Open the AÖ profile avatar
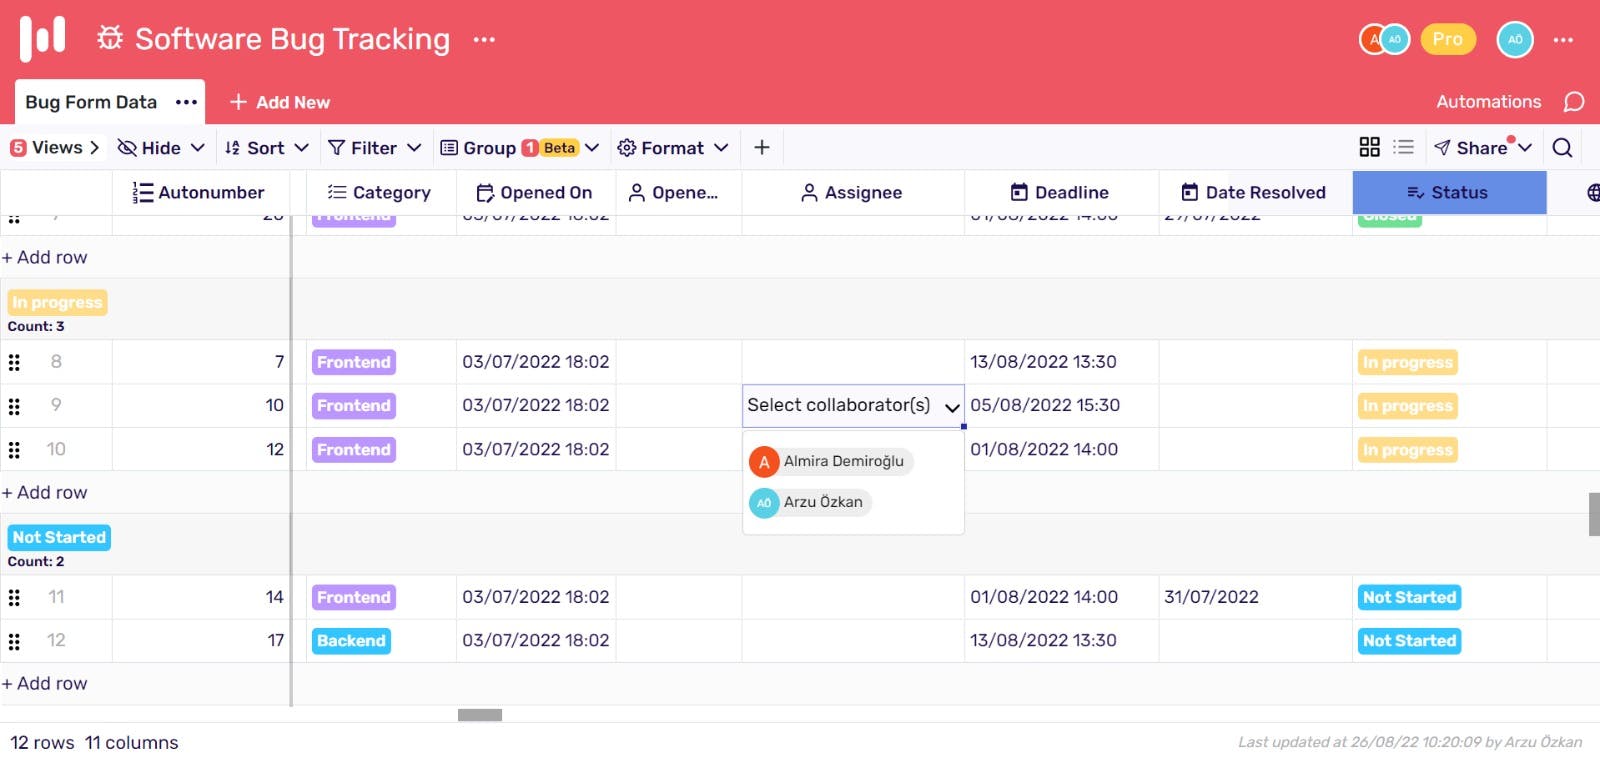The image size is (1600, 758). (x=1514, y=40)
